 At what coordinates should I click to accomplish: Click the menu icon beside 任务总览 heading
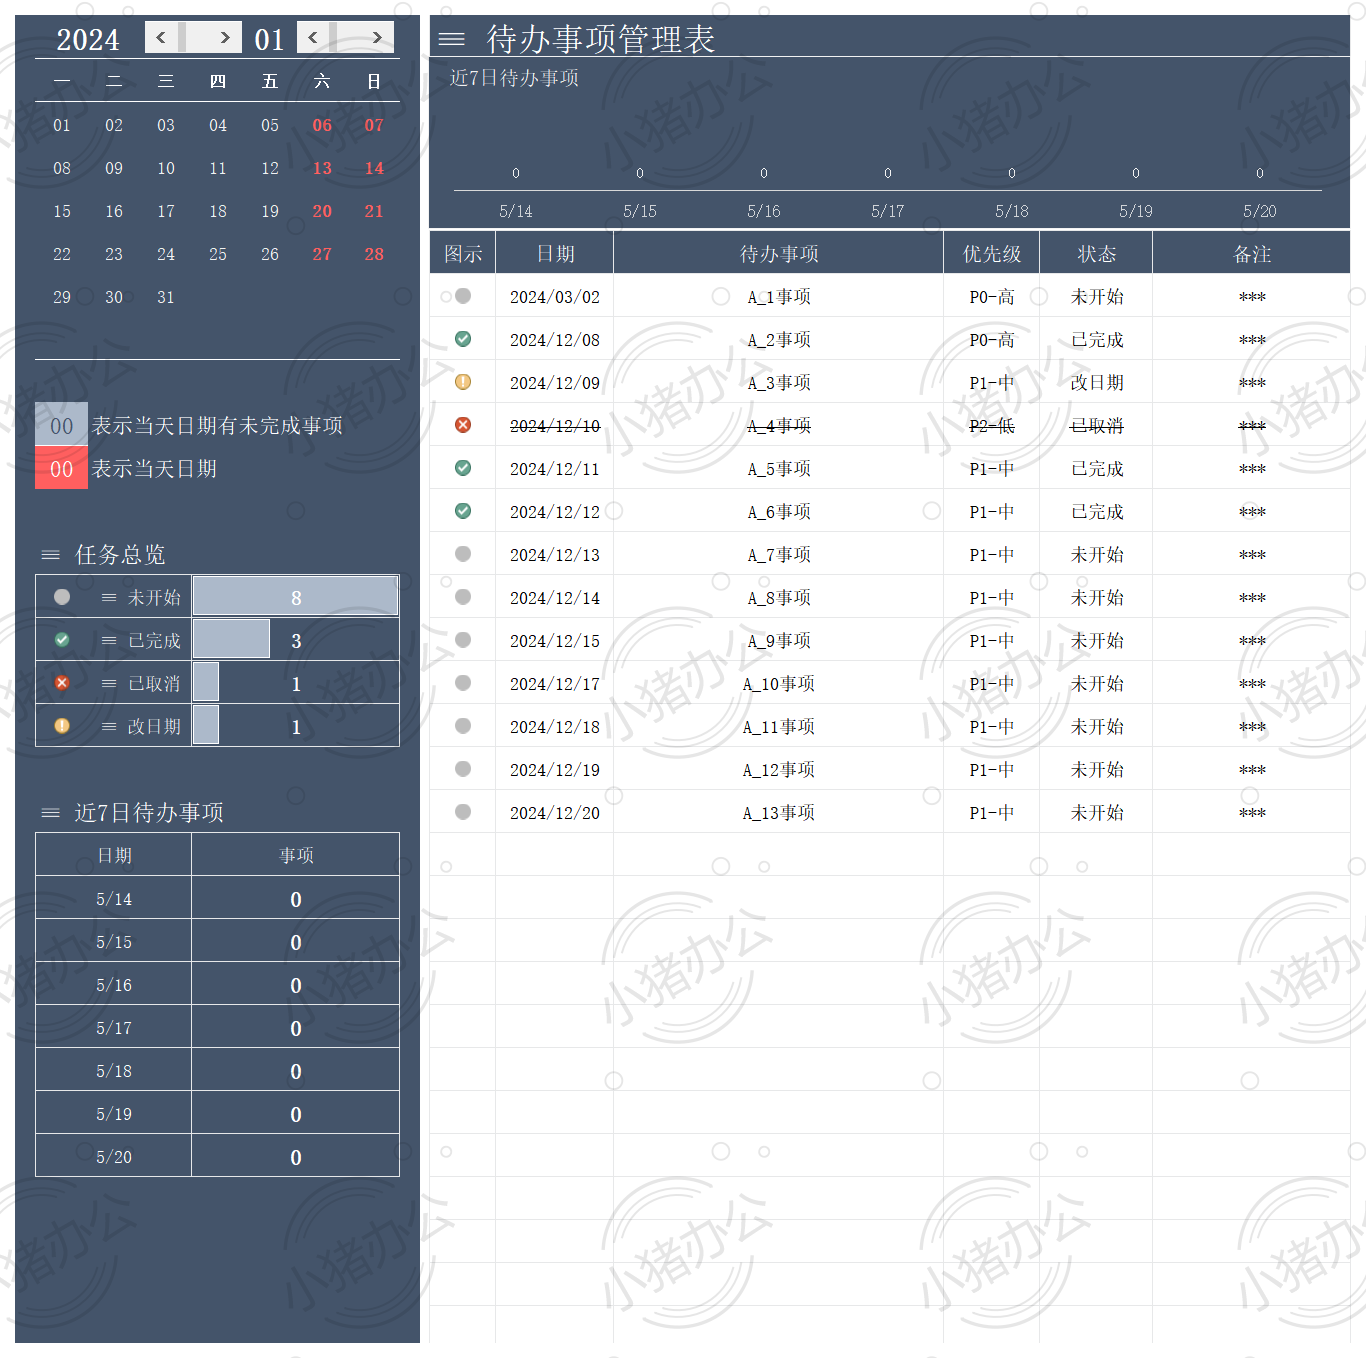click(50, 555)
